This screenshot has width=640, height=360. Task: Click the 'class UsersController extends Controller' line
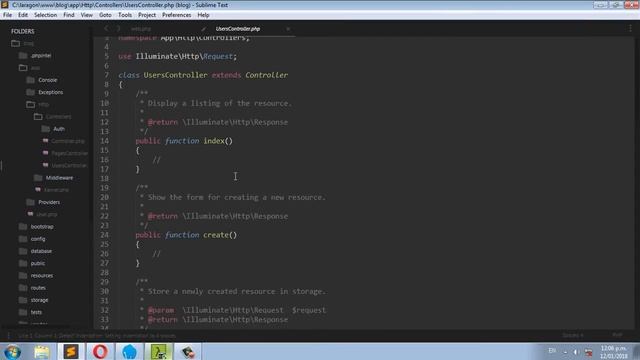click(x=203, y=75)
